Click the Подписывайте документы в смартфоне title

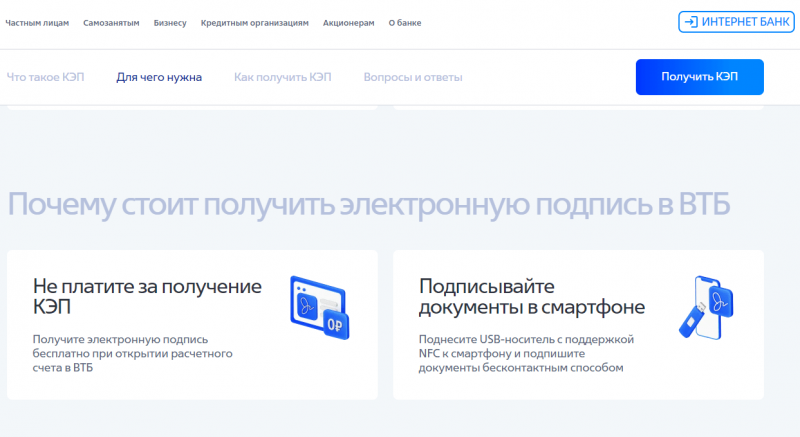[532, 296]
